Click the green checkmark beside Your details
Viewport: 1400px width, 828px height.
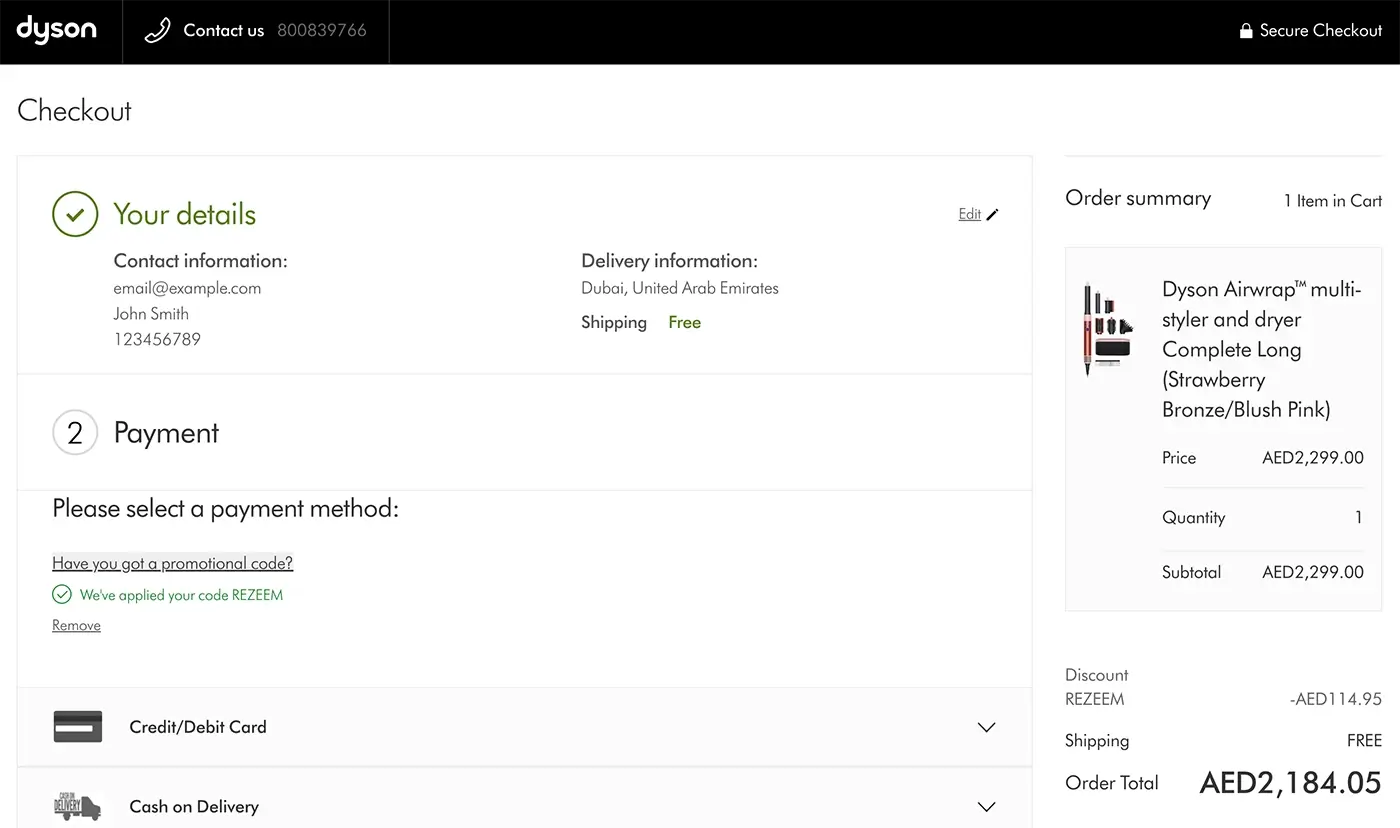point(75,214)
